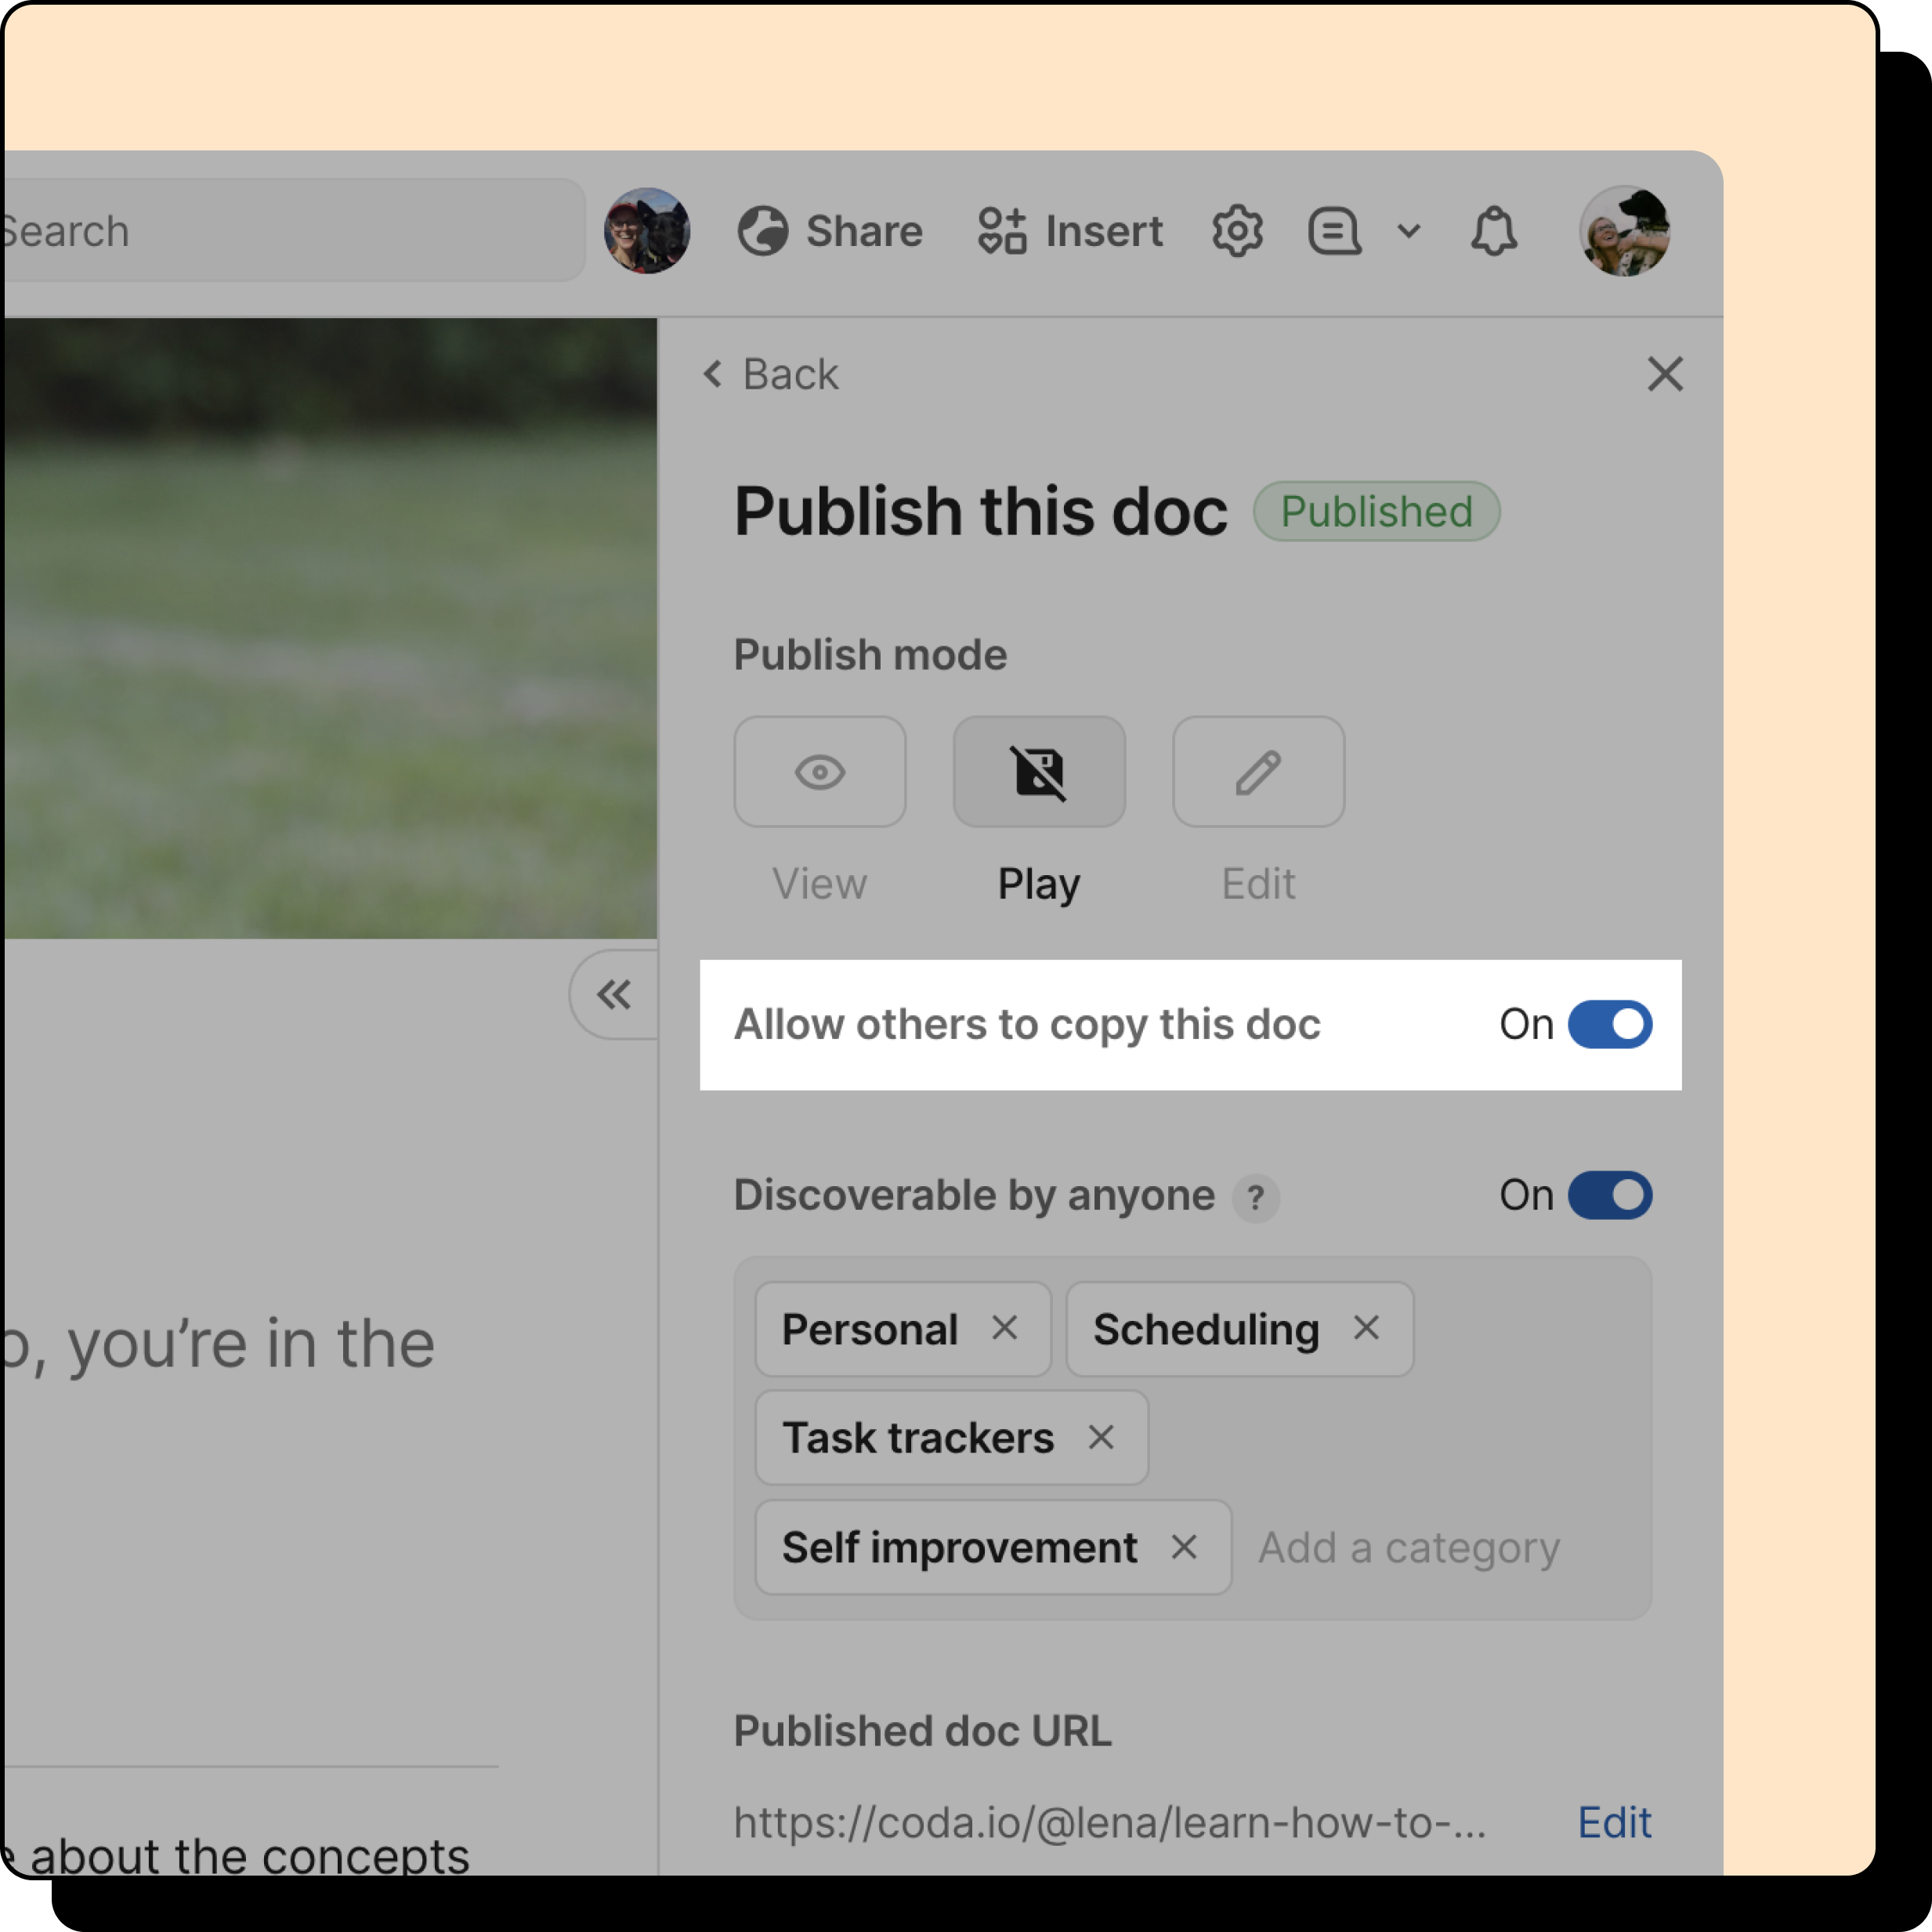Select the View publish mode eye icon

pyautogui.click(x=820, y=771)
